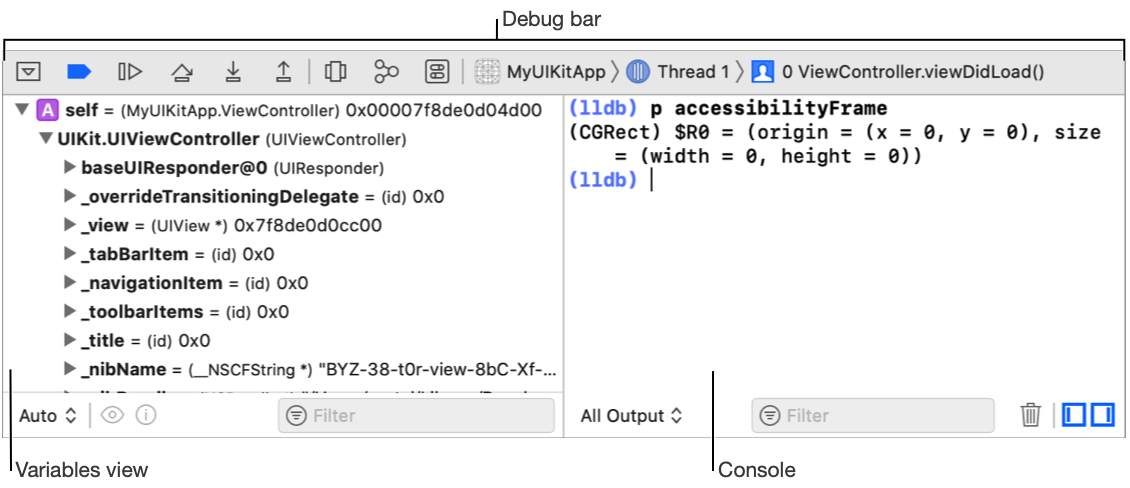Toggle the variables view pane button
1130x488 pixels.
tap(1073, 415)
